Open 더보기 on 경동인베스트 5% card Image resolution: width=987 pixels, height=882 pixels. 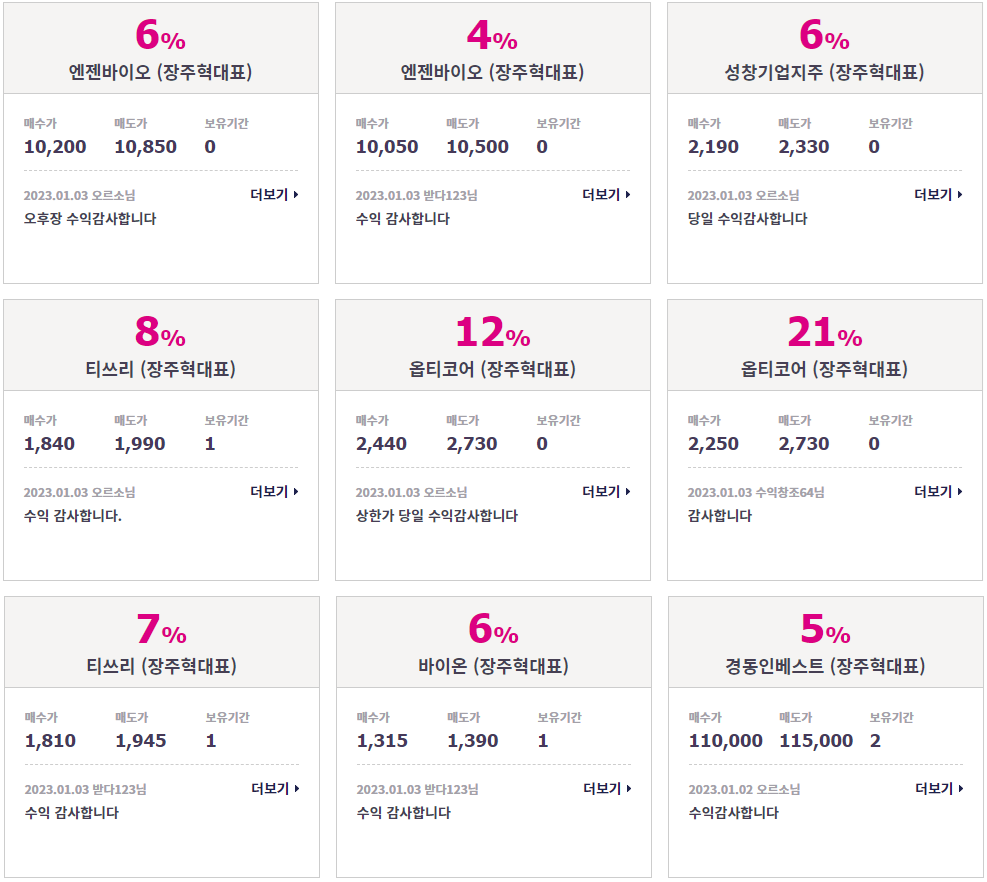[939, 789]
